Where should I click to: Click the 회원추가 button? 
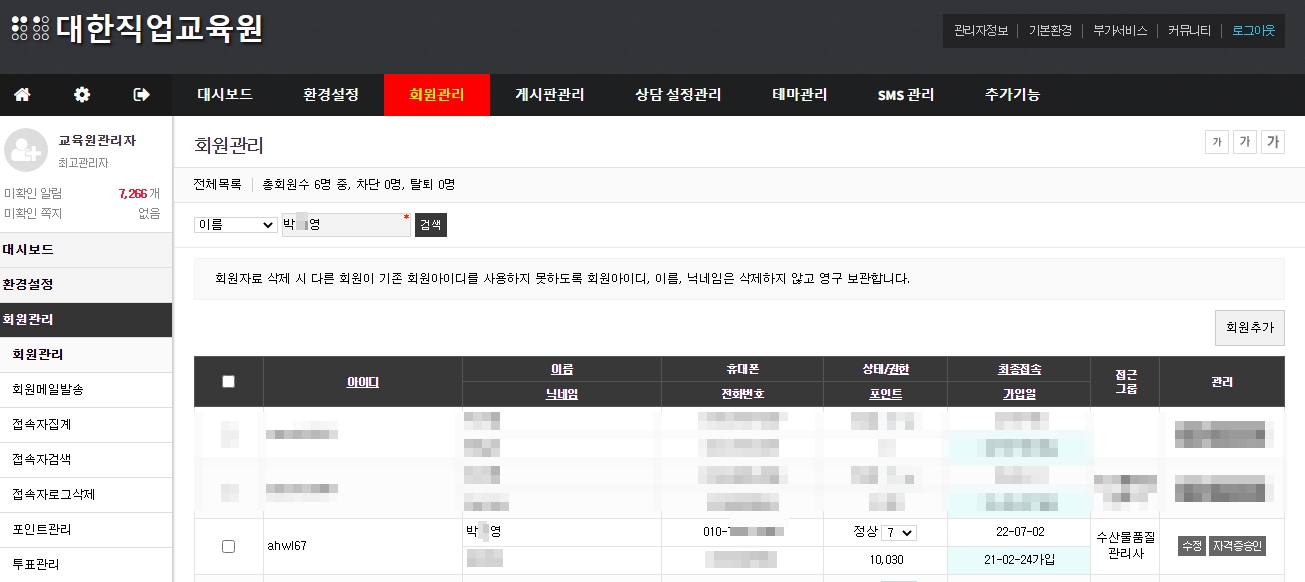(1249, 328)
